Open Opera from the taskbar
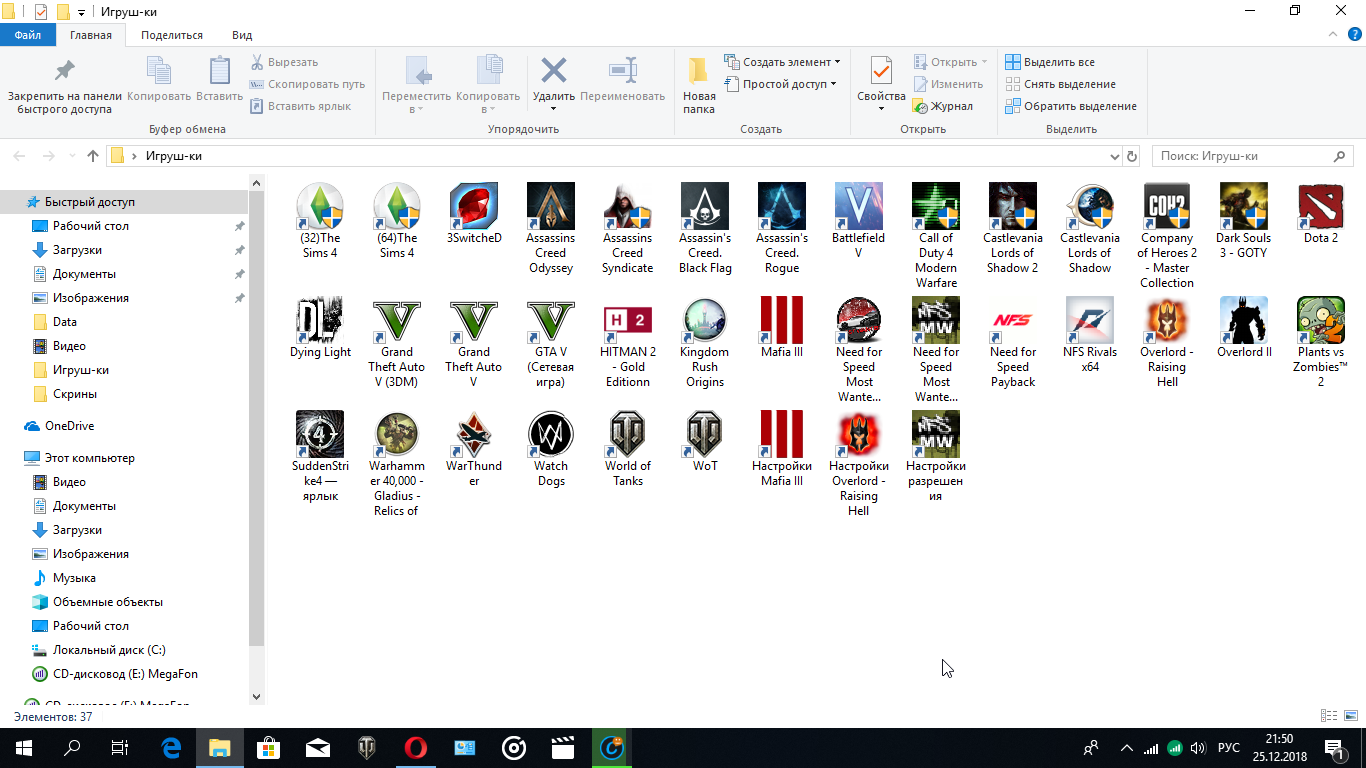 coord(416,747)
